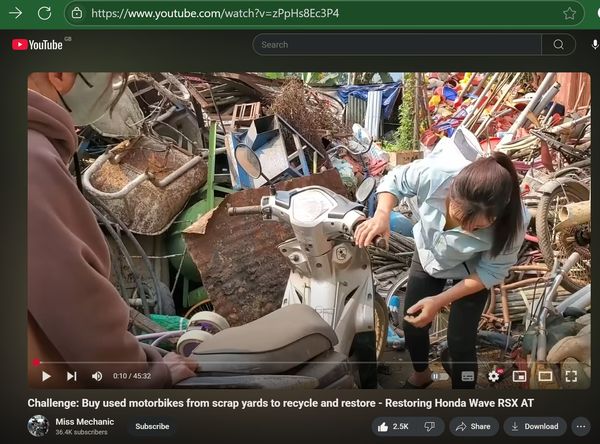600x444 pixels.
Task: Open the Miss Mechanic channel name link
Action: pos(85,421)
